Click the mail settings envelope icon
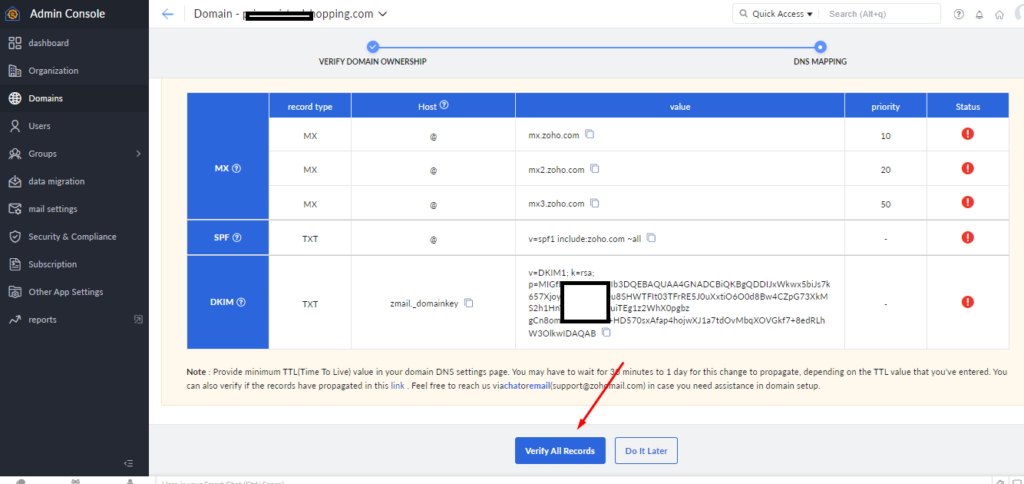This screenshot has height=484, width=1024. point(15,209)
